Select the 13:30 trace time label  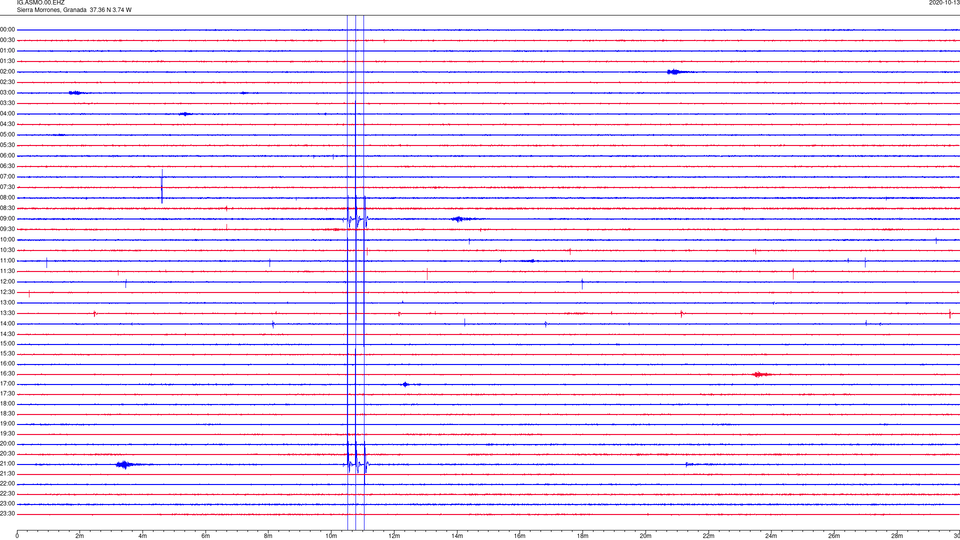point(8,313)
